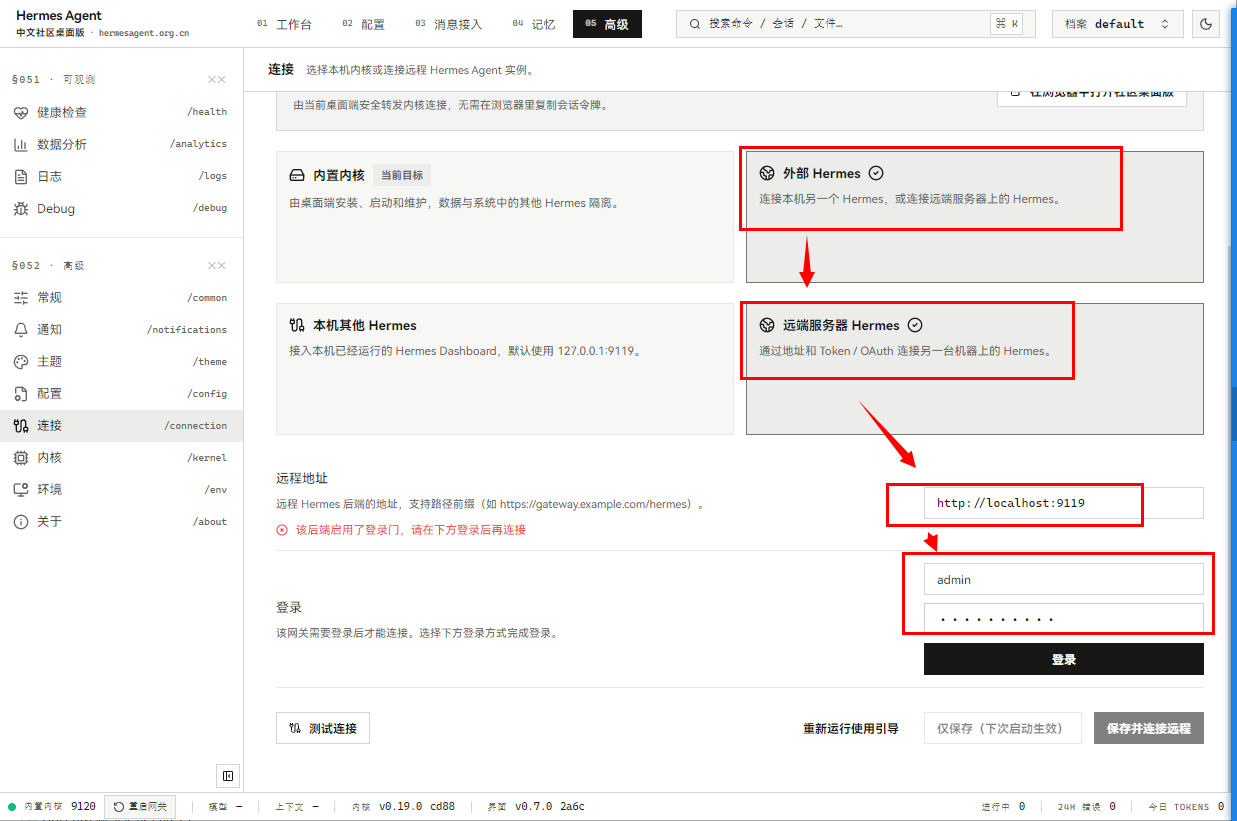Click the 内核 v0.19.0 cd88 status entry

coord(403,806)
